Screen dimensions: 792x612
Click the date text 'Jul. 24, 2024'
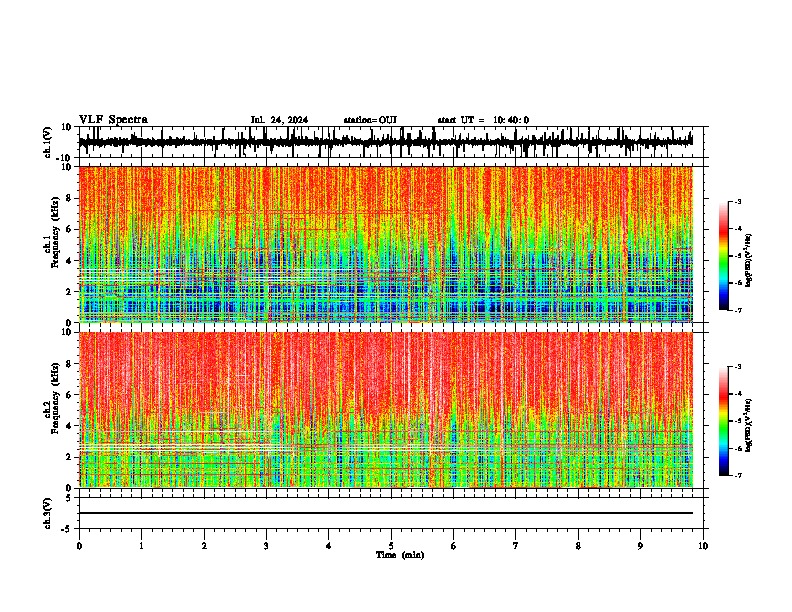coord(279,120)
